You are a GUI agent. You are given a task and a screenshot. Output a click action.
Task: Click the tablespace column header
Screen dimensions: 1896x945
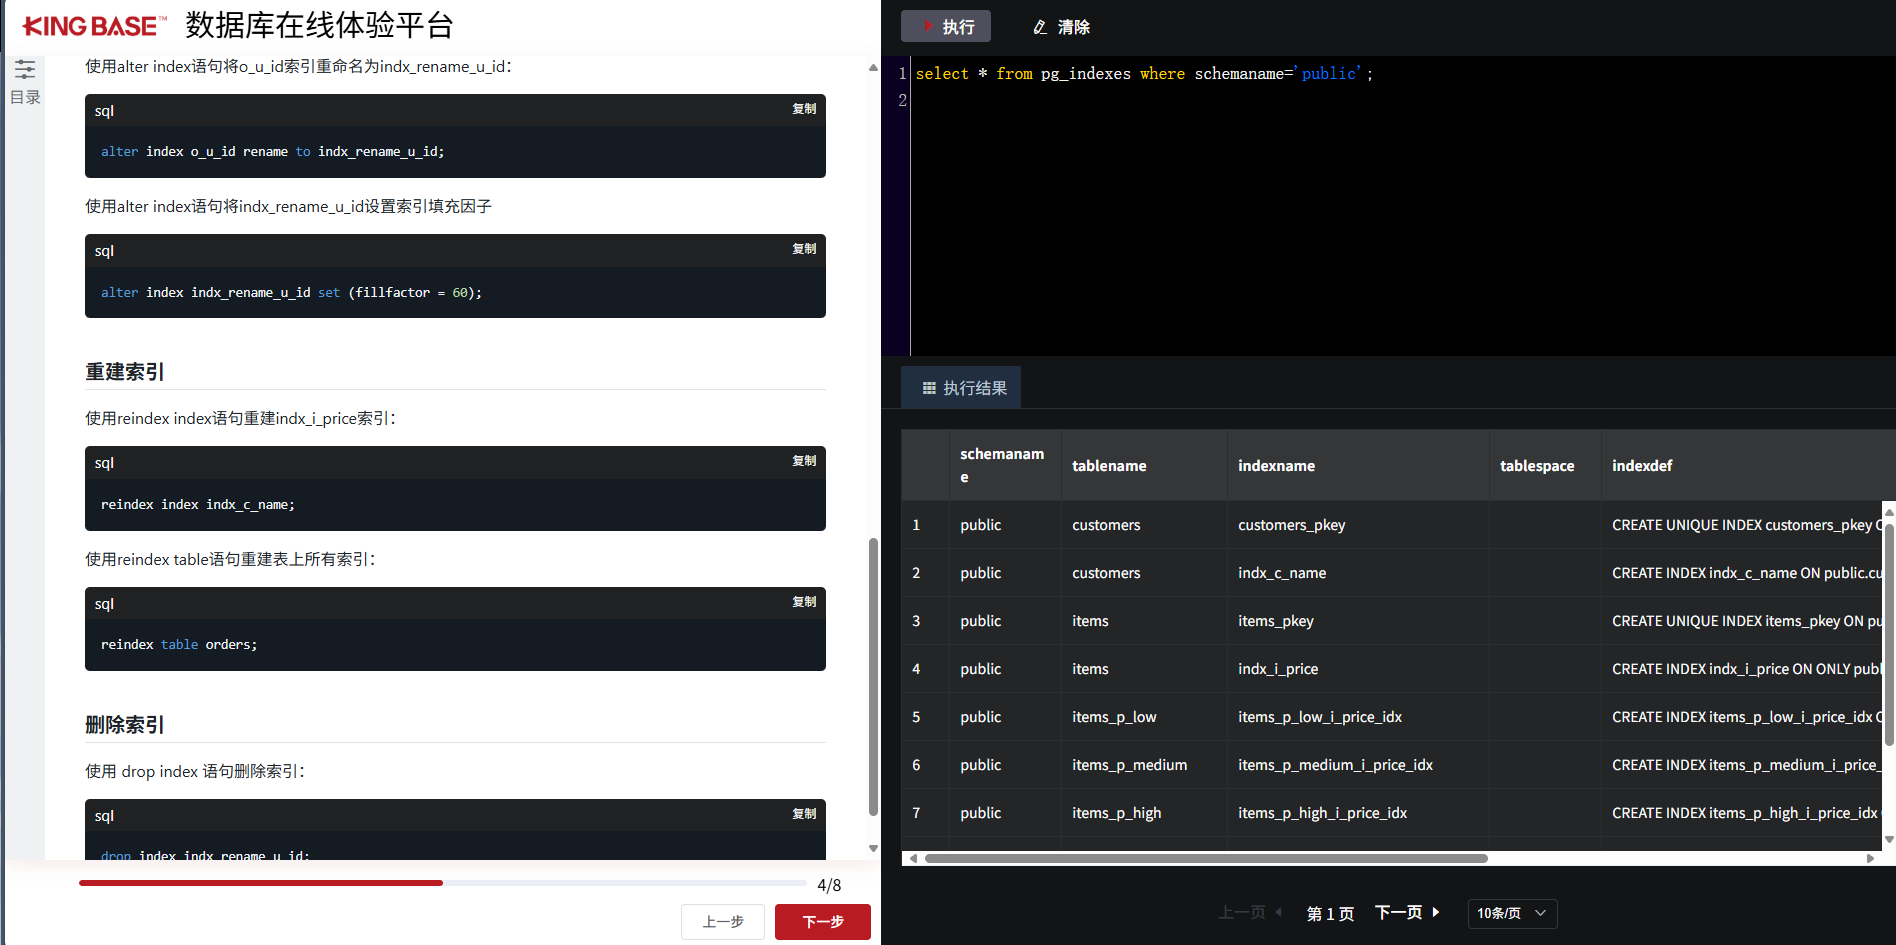tap(1545, 466)
